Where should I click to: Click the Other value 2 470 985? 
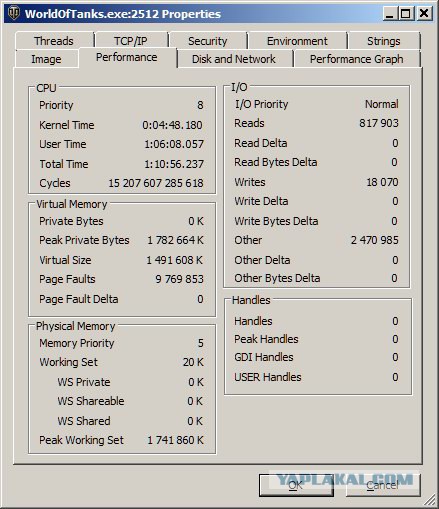(375, 240)
